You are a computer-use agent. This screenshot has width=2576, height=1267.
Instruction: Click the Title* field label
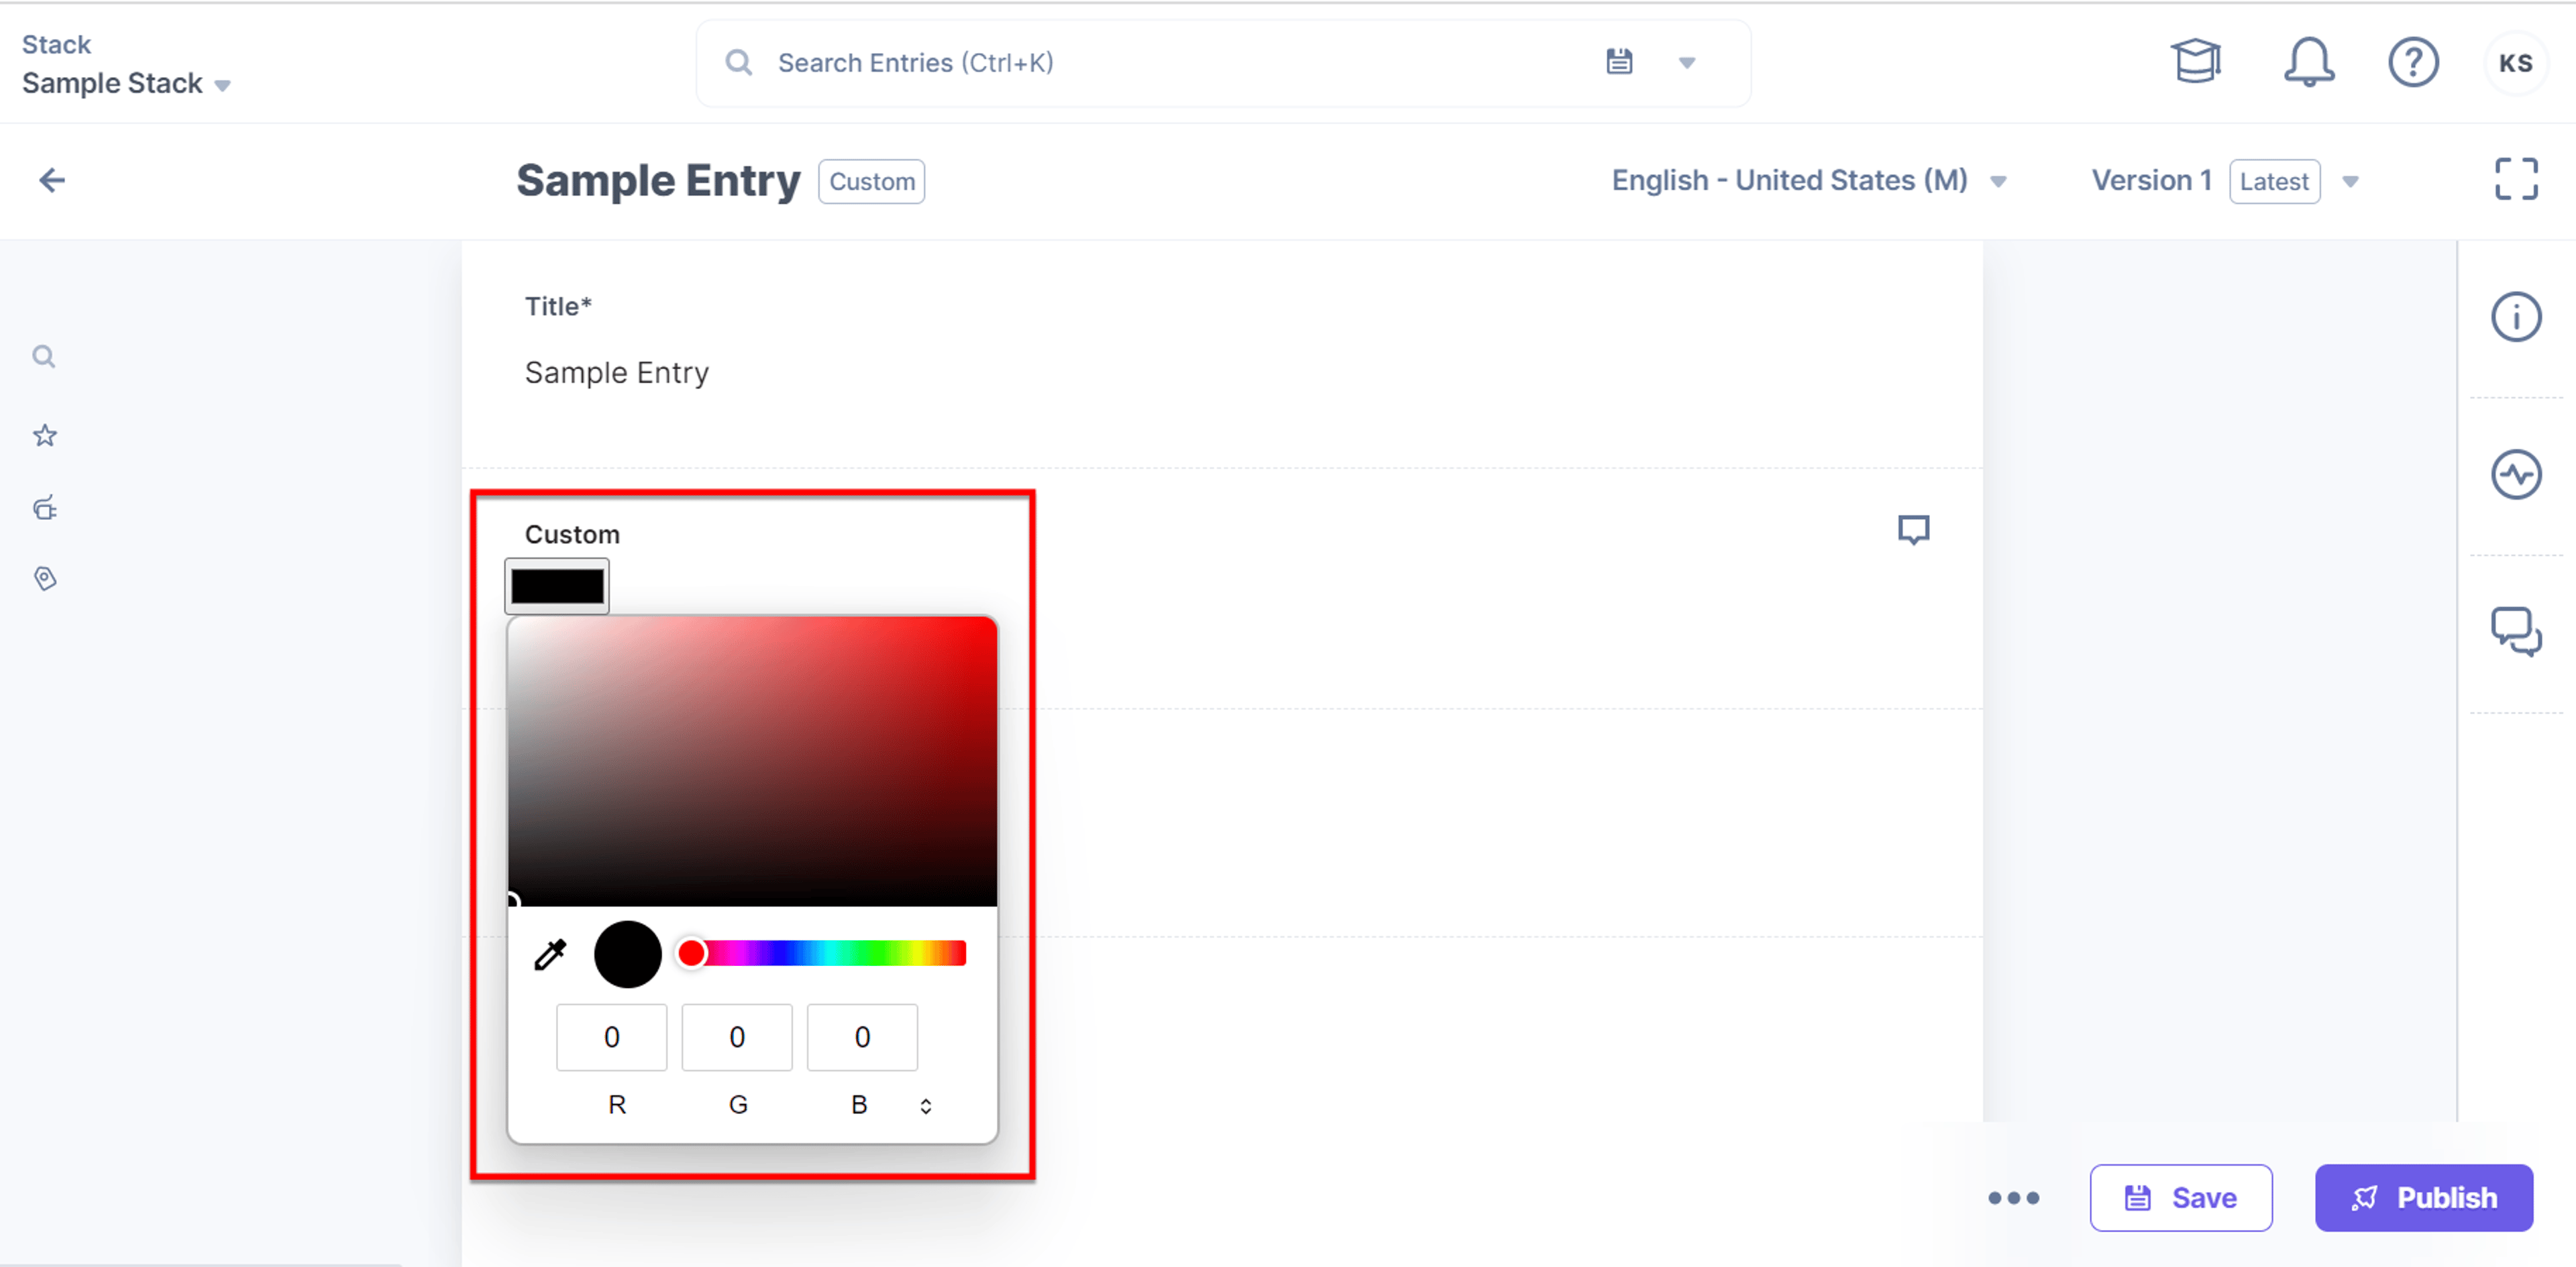click(558, 306)
